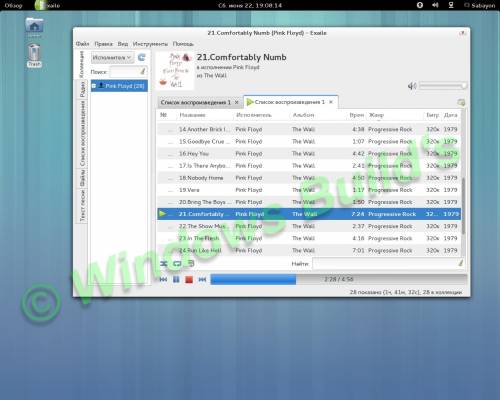Open the Вид menu
Screen dimensions: 500x400
123,44
